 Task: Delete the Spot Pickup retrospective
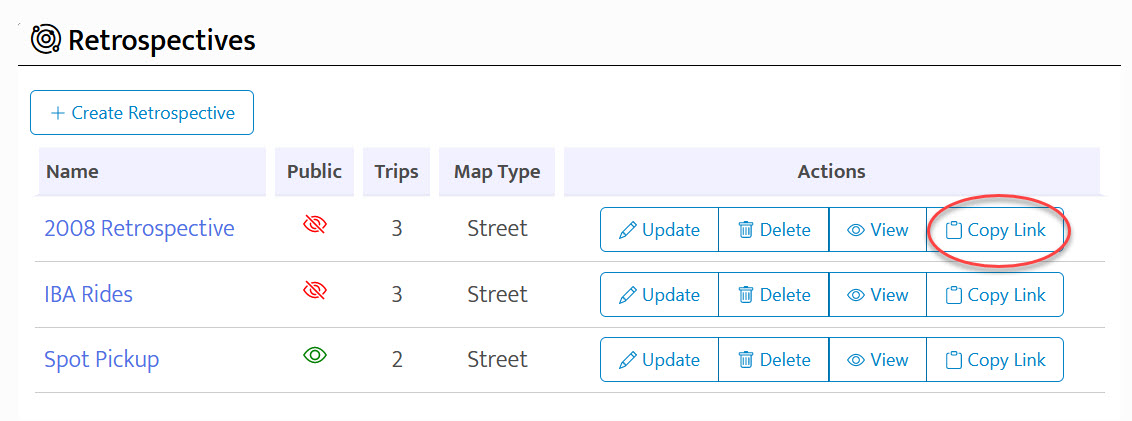click(773, 360)
